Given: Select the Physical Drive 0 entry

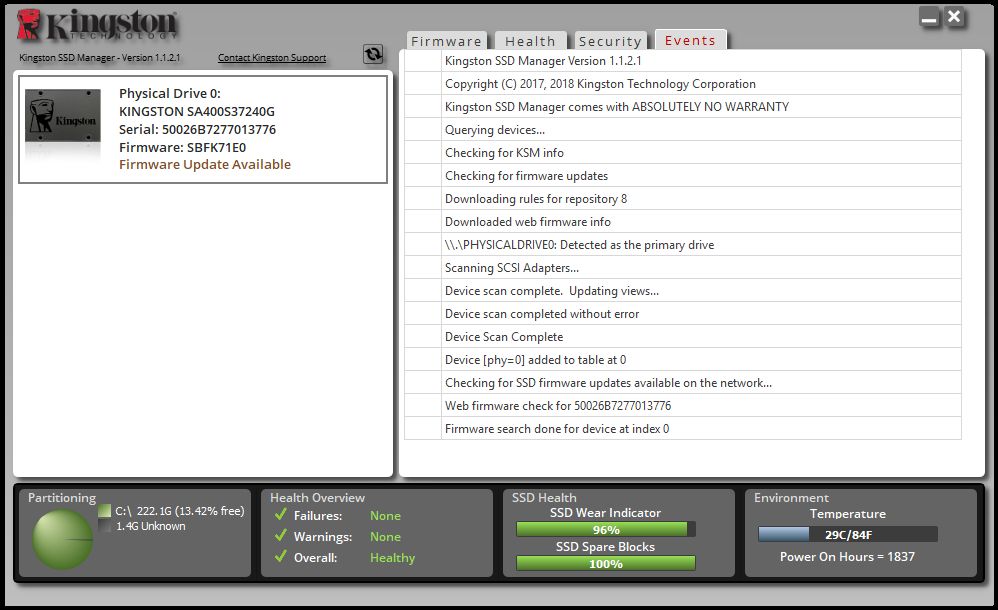Looking at the screenshot, I should click(x=203, y=129).
